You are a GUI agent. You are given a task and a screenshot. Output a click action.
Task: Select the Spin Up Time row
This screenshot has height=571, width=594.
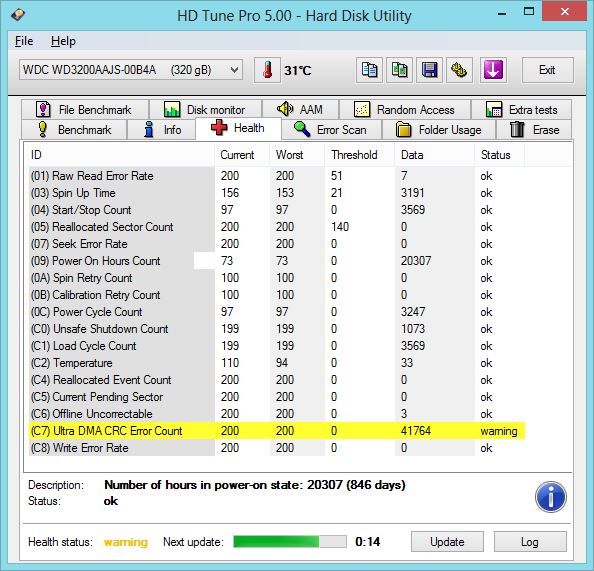click(x=277, y=193)
